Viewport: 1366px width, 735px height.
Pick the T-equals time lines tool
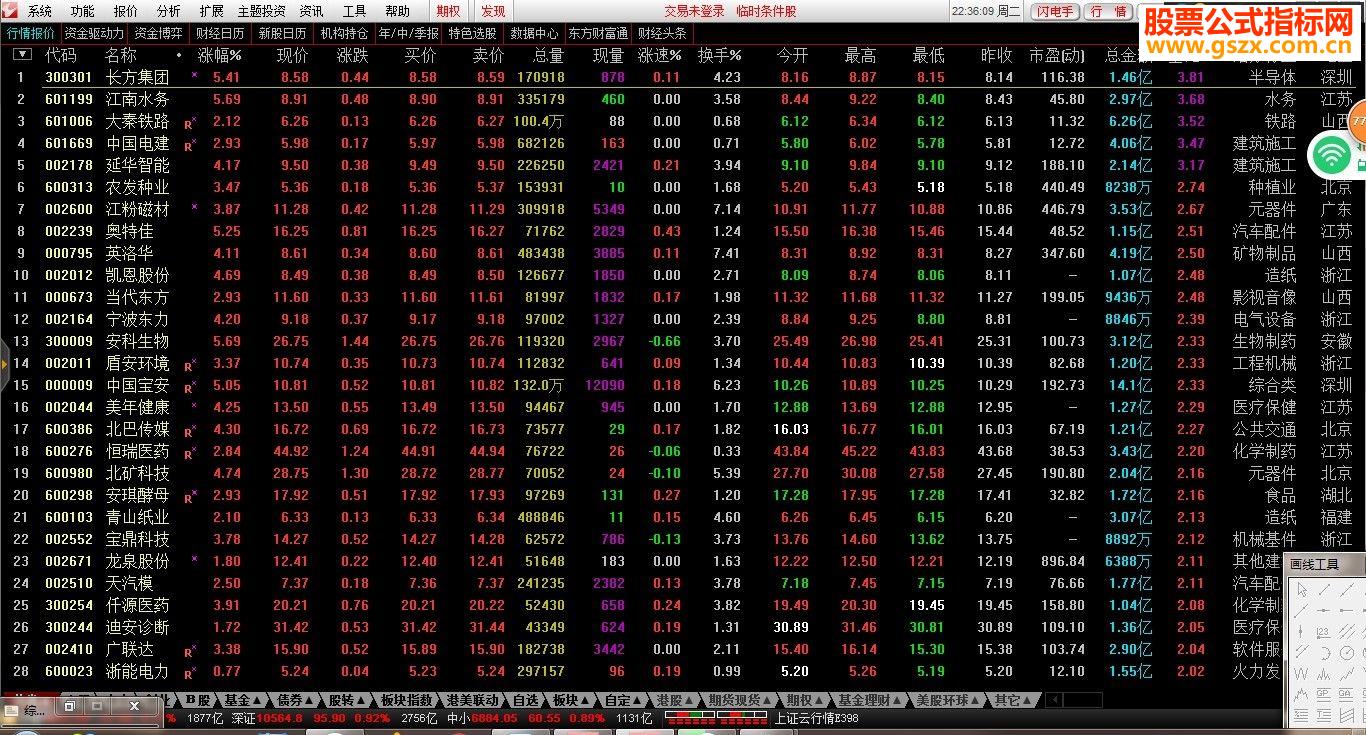(1323, 714)
